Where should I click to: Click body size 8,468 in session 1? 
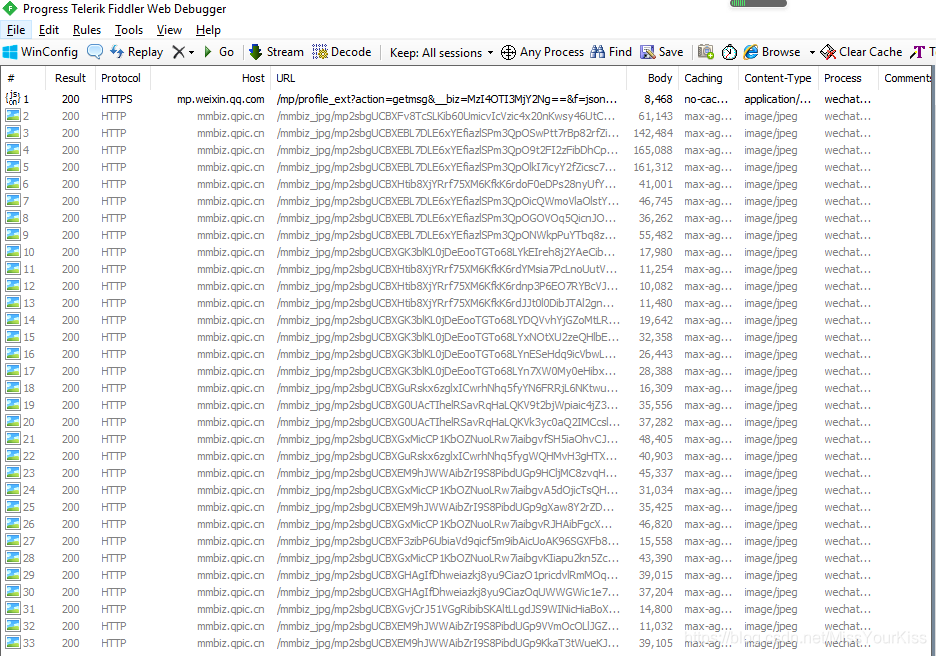(x=658, y=99)
